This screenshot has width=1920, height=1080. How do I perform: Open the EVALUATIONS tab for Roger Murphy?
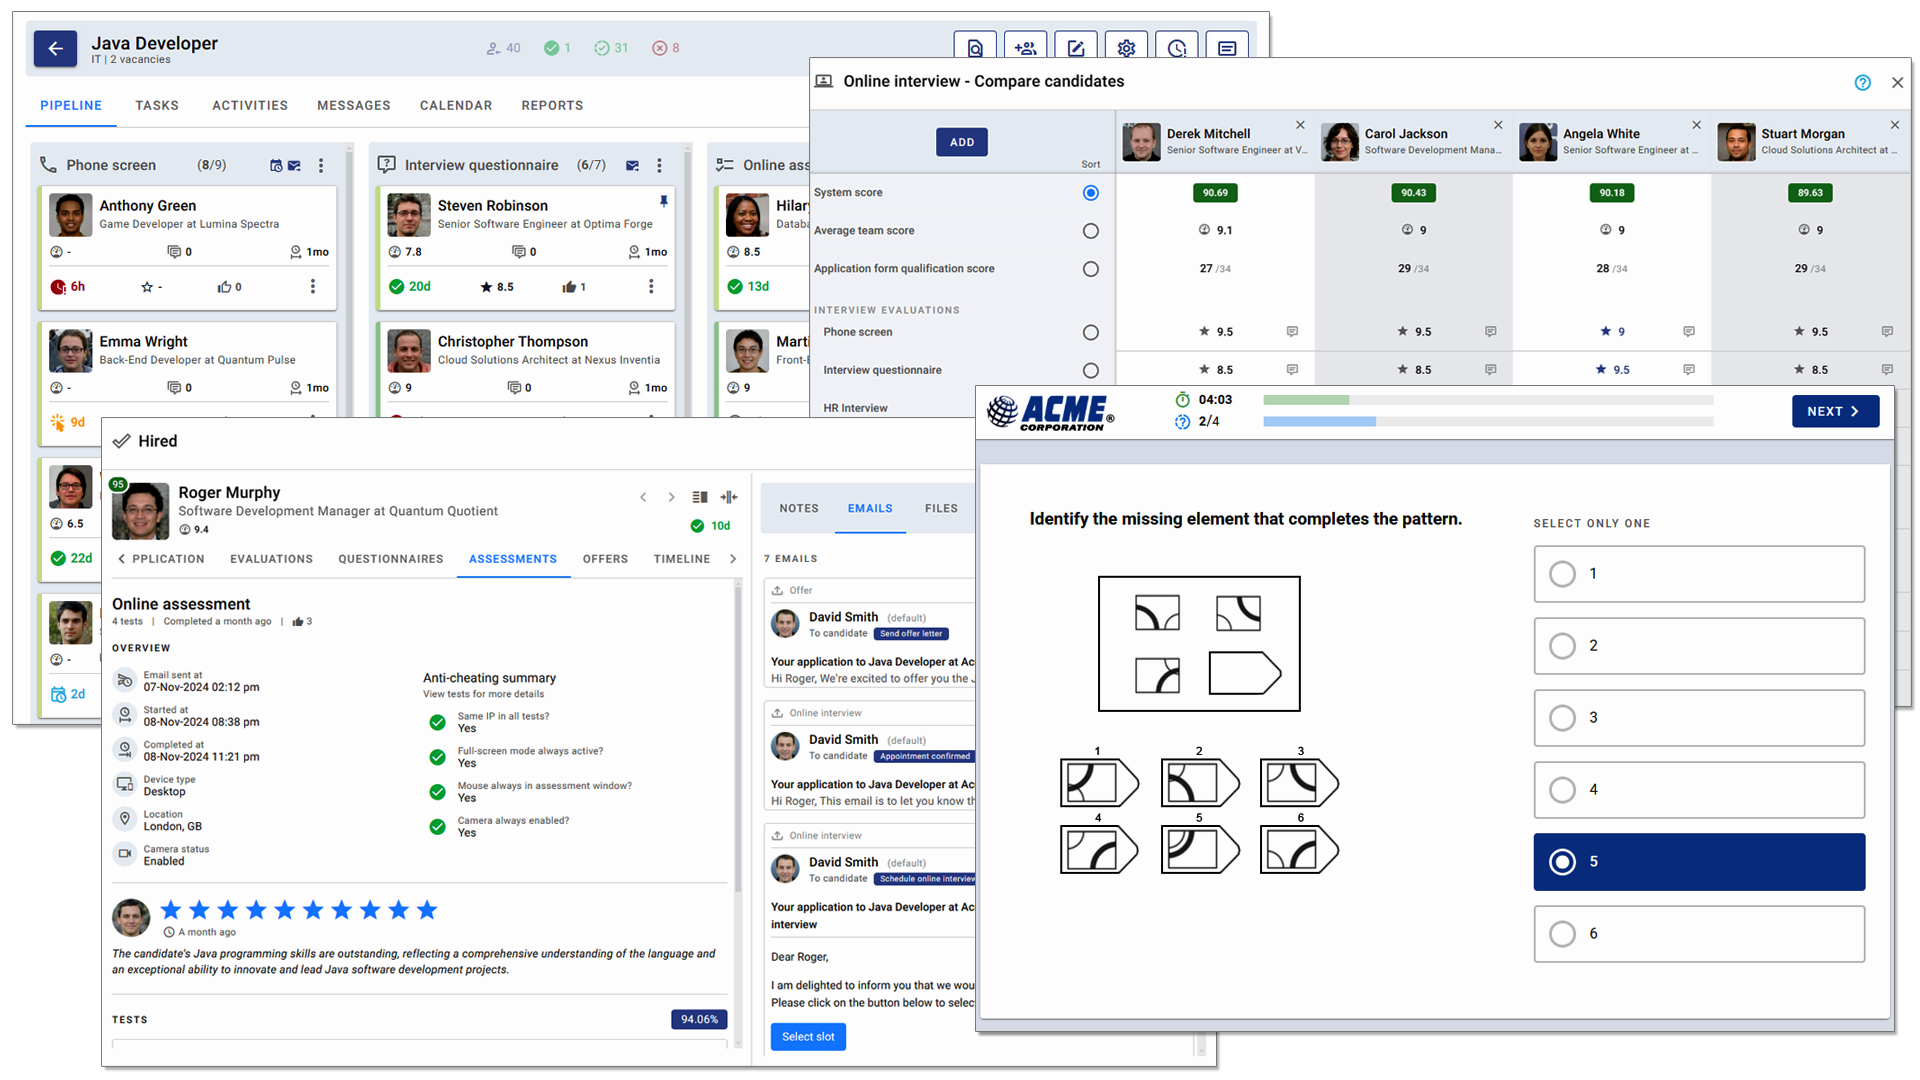pyautogui.click(x=271, y=559)
